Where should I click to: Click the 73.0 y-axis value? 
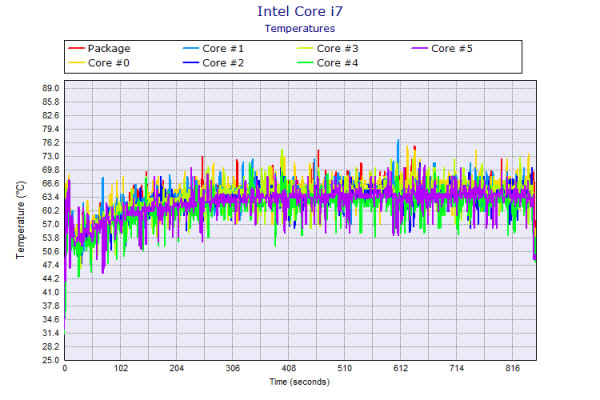(51, 156)
